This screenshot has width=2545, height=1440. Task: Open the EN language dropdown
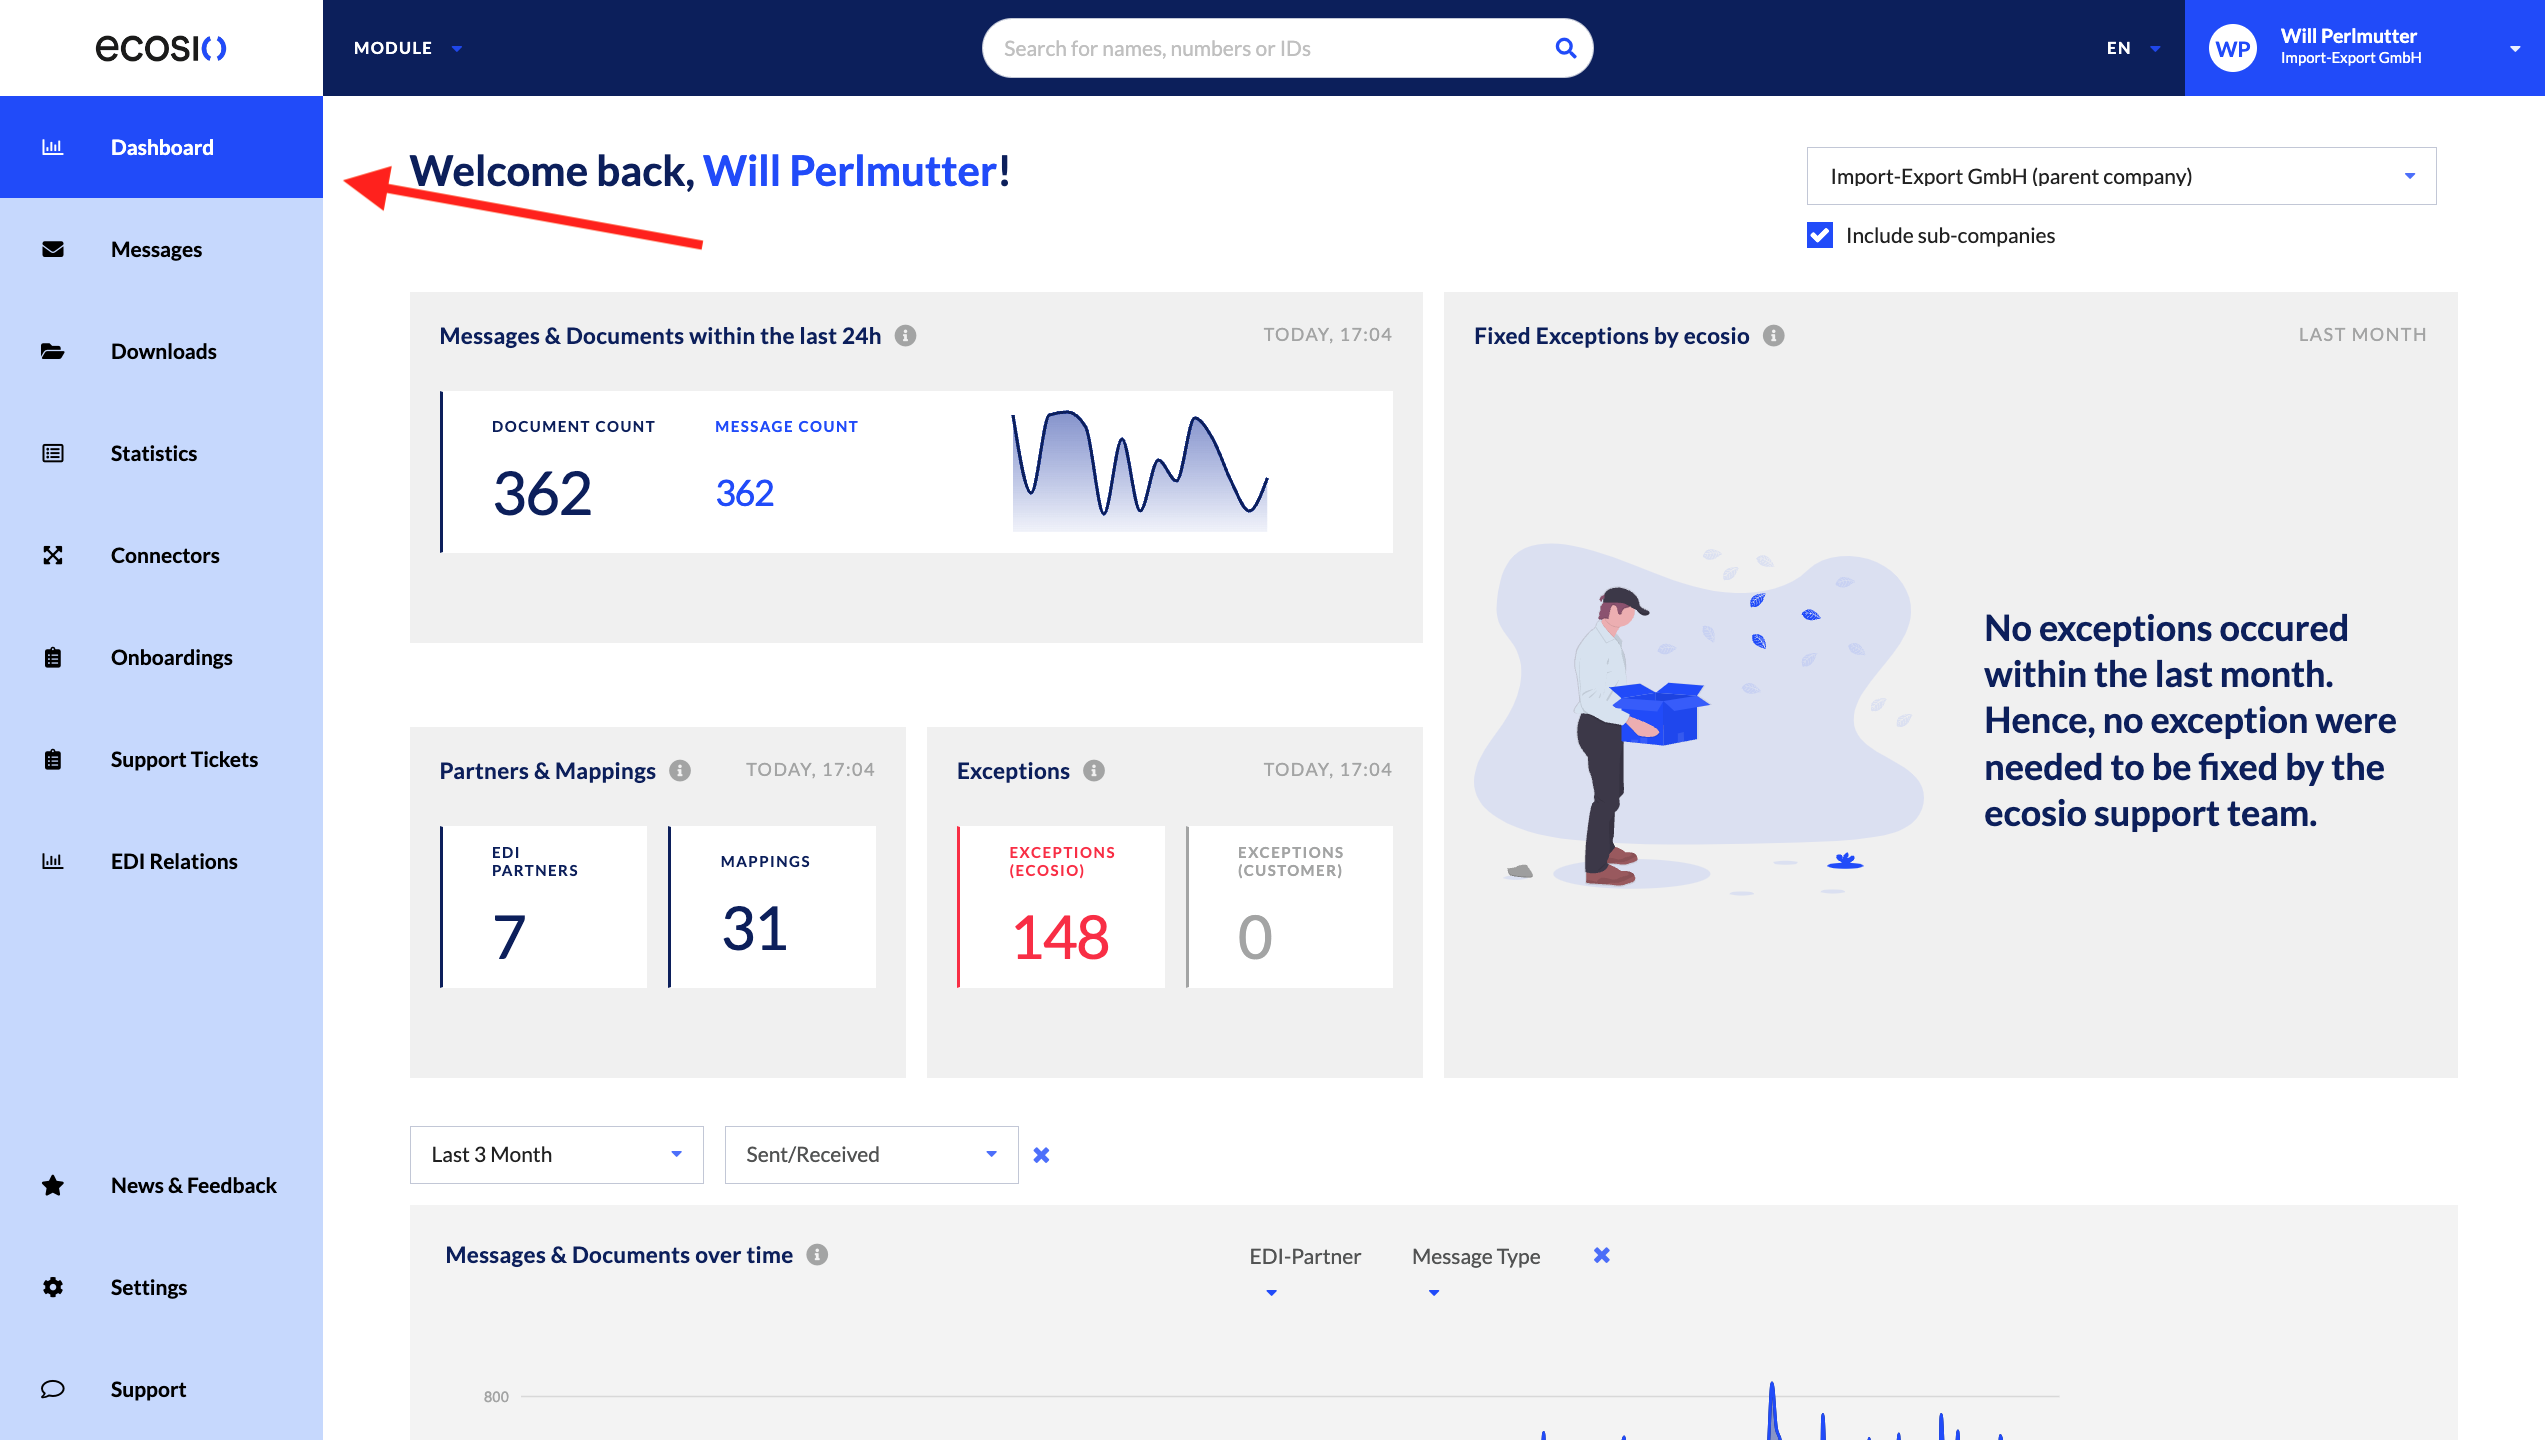point(2133,48)
